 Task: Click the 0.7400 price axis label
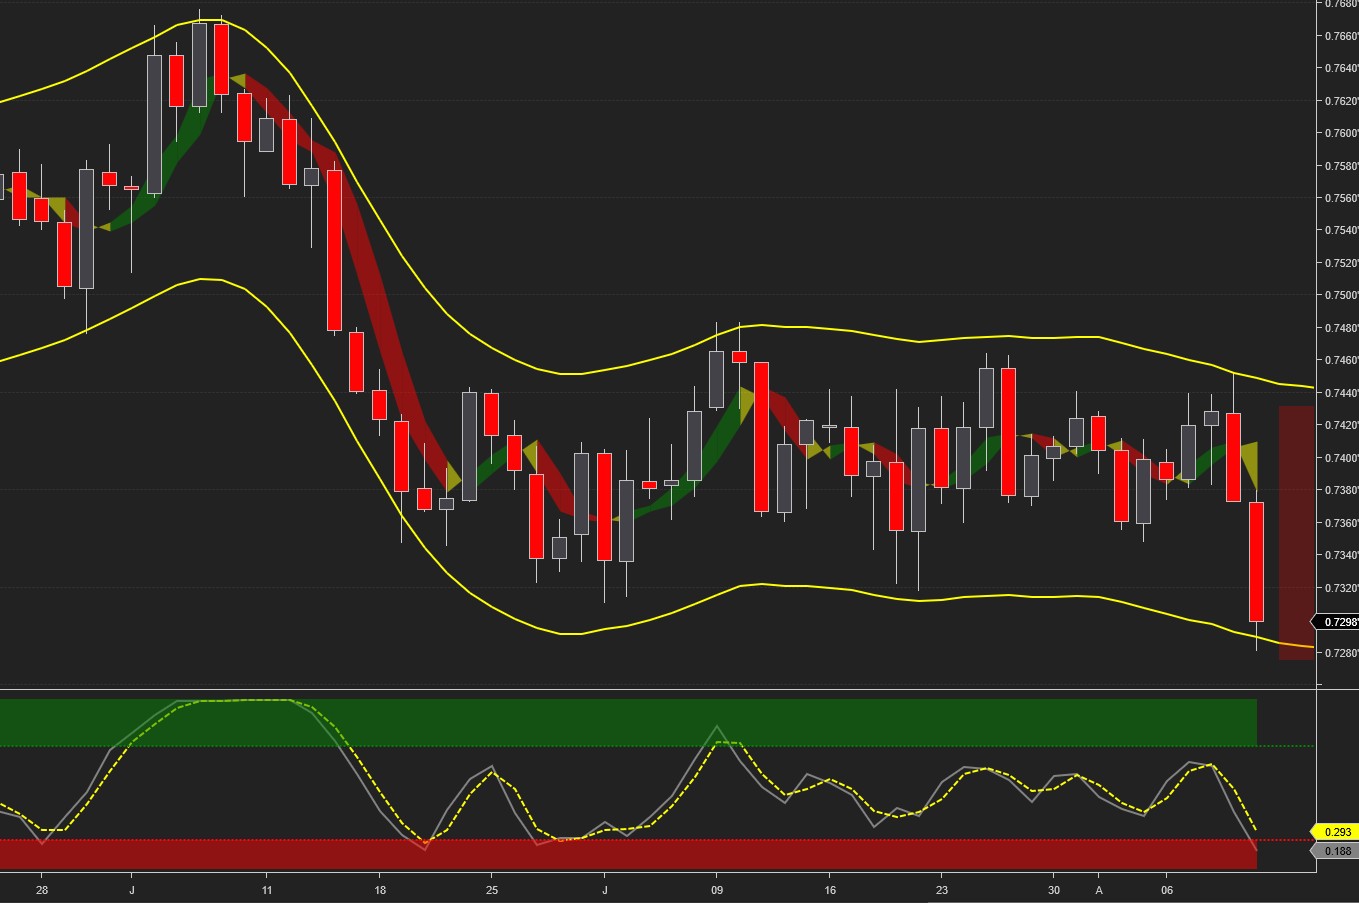tap(1341, 458)
